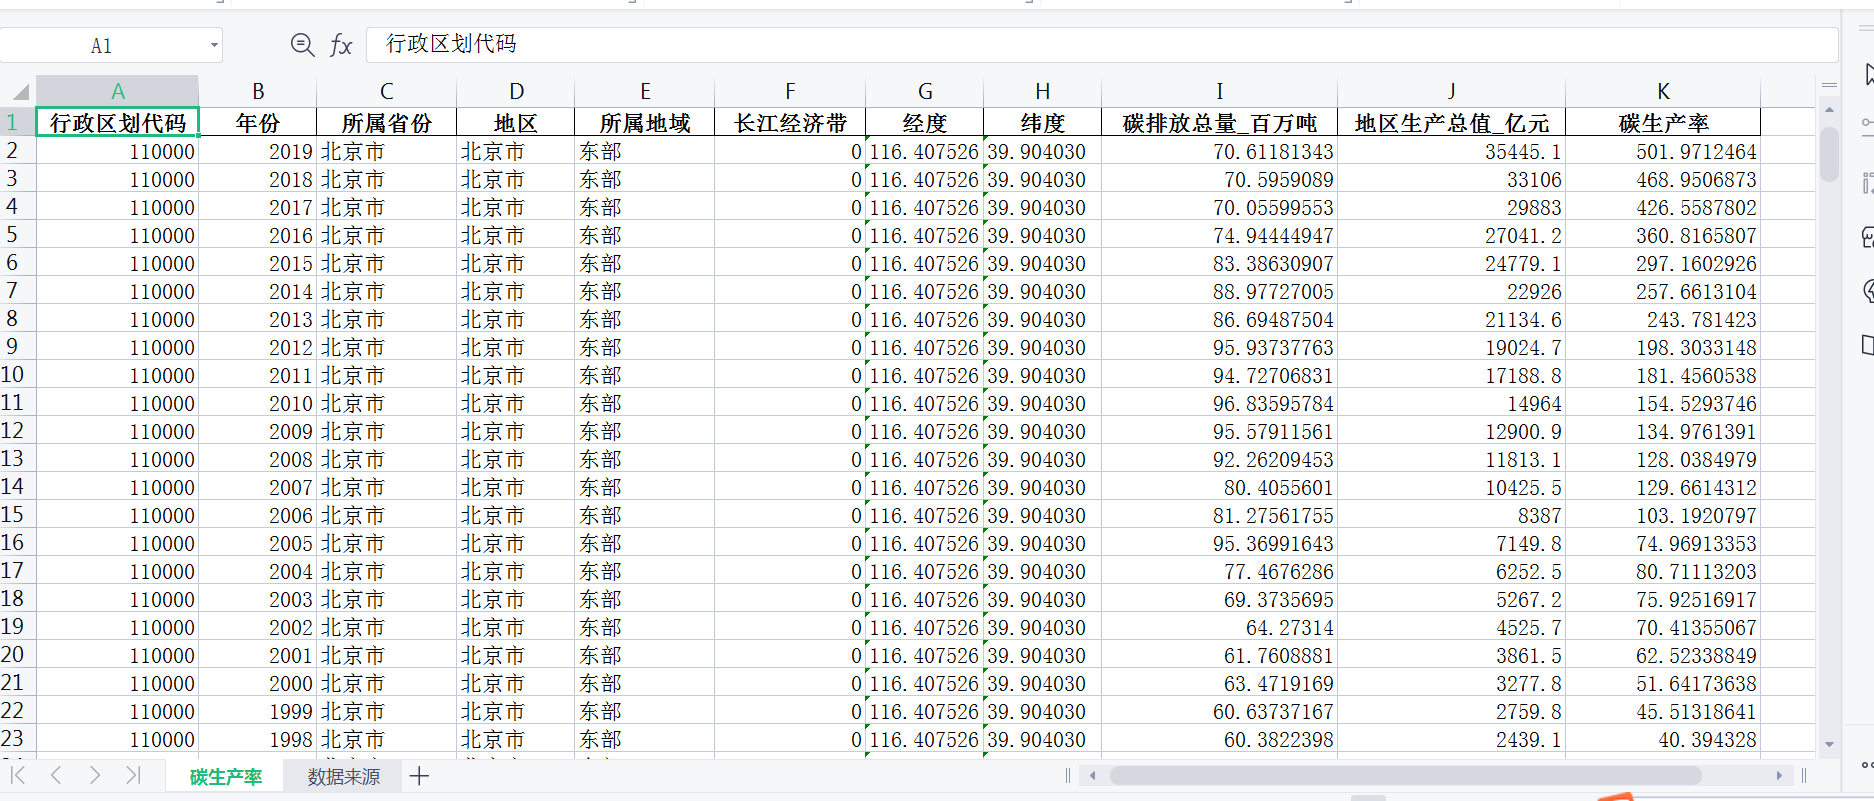This screenshot has height=801, width=1874.
Task: Select column K header
Action: click(x=1663, y=92)
